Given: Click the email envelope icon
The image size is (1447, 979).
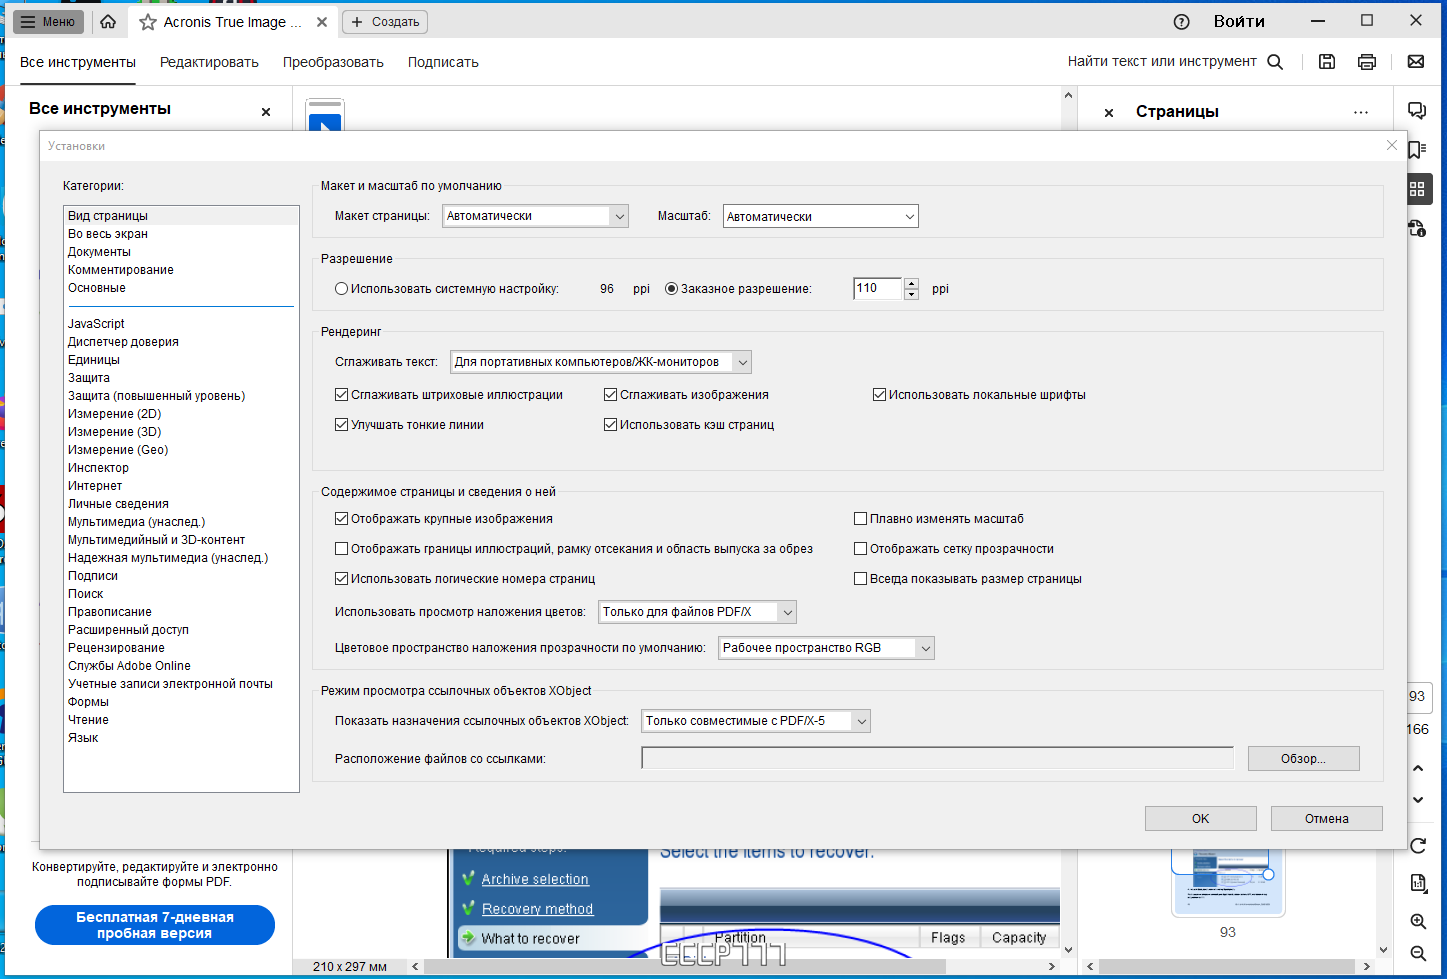Looking at the screenshot, I should point(1416,62).
